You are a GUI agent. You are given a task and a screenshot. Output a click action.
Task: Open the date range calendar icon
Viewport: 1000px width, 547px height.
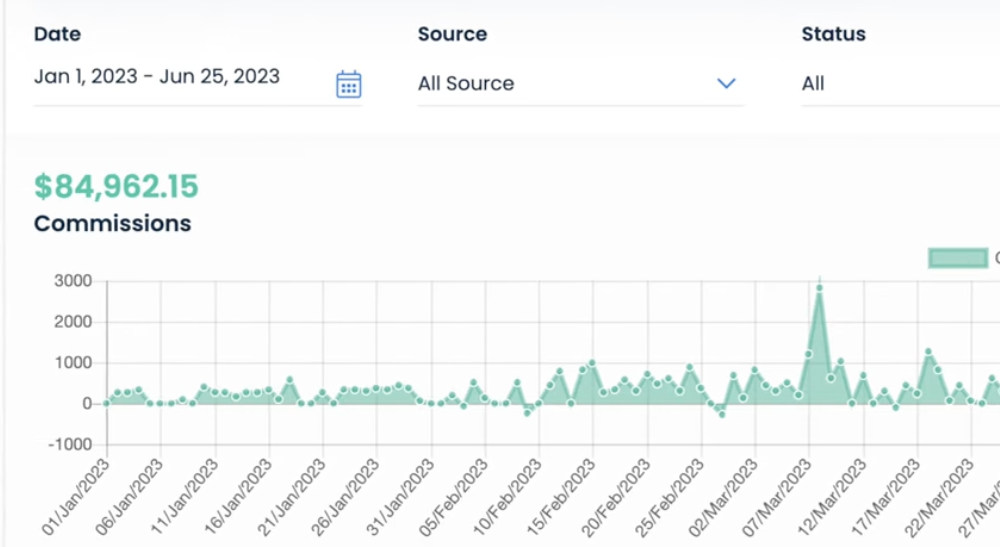(x=349, y=84)
